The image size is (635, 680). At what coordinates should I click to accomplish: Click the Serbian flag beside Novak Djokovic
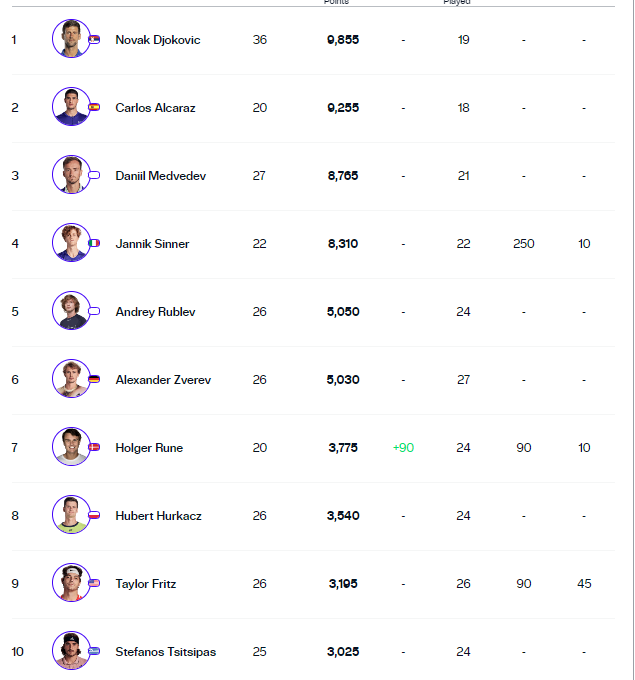94,40
